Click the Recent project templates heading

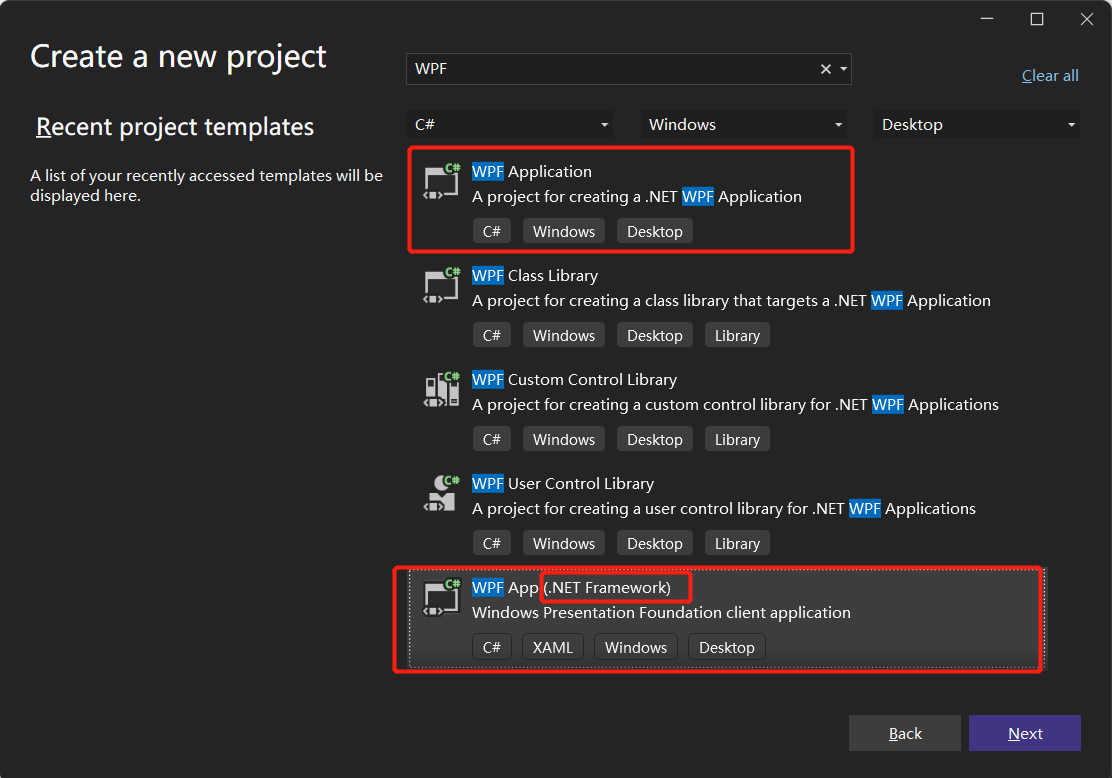[175, 127]
